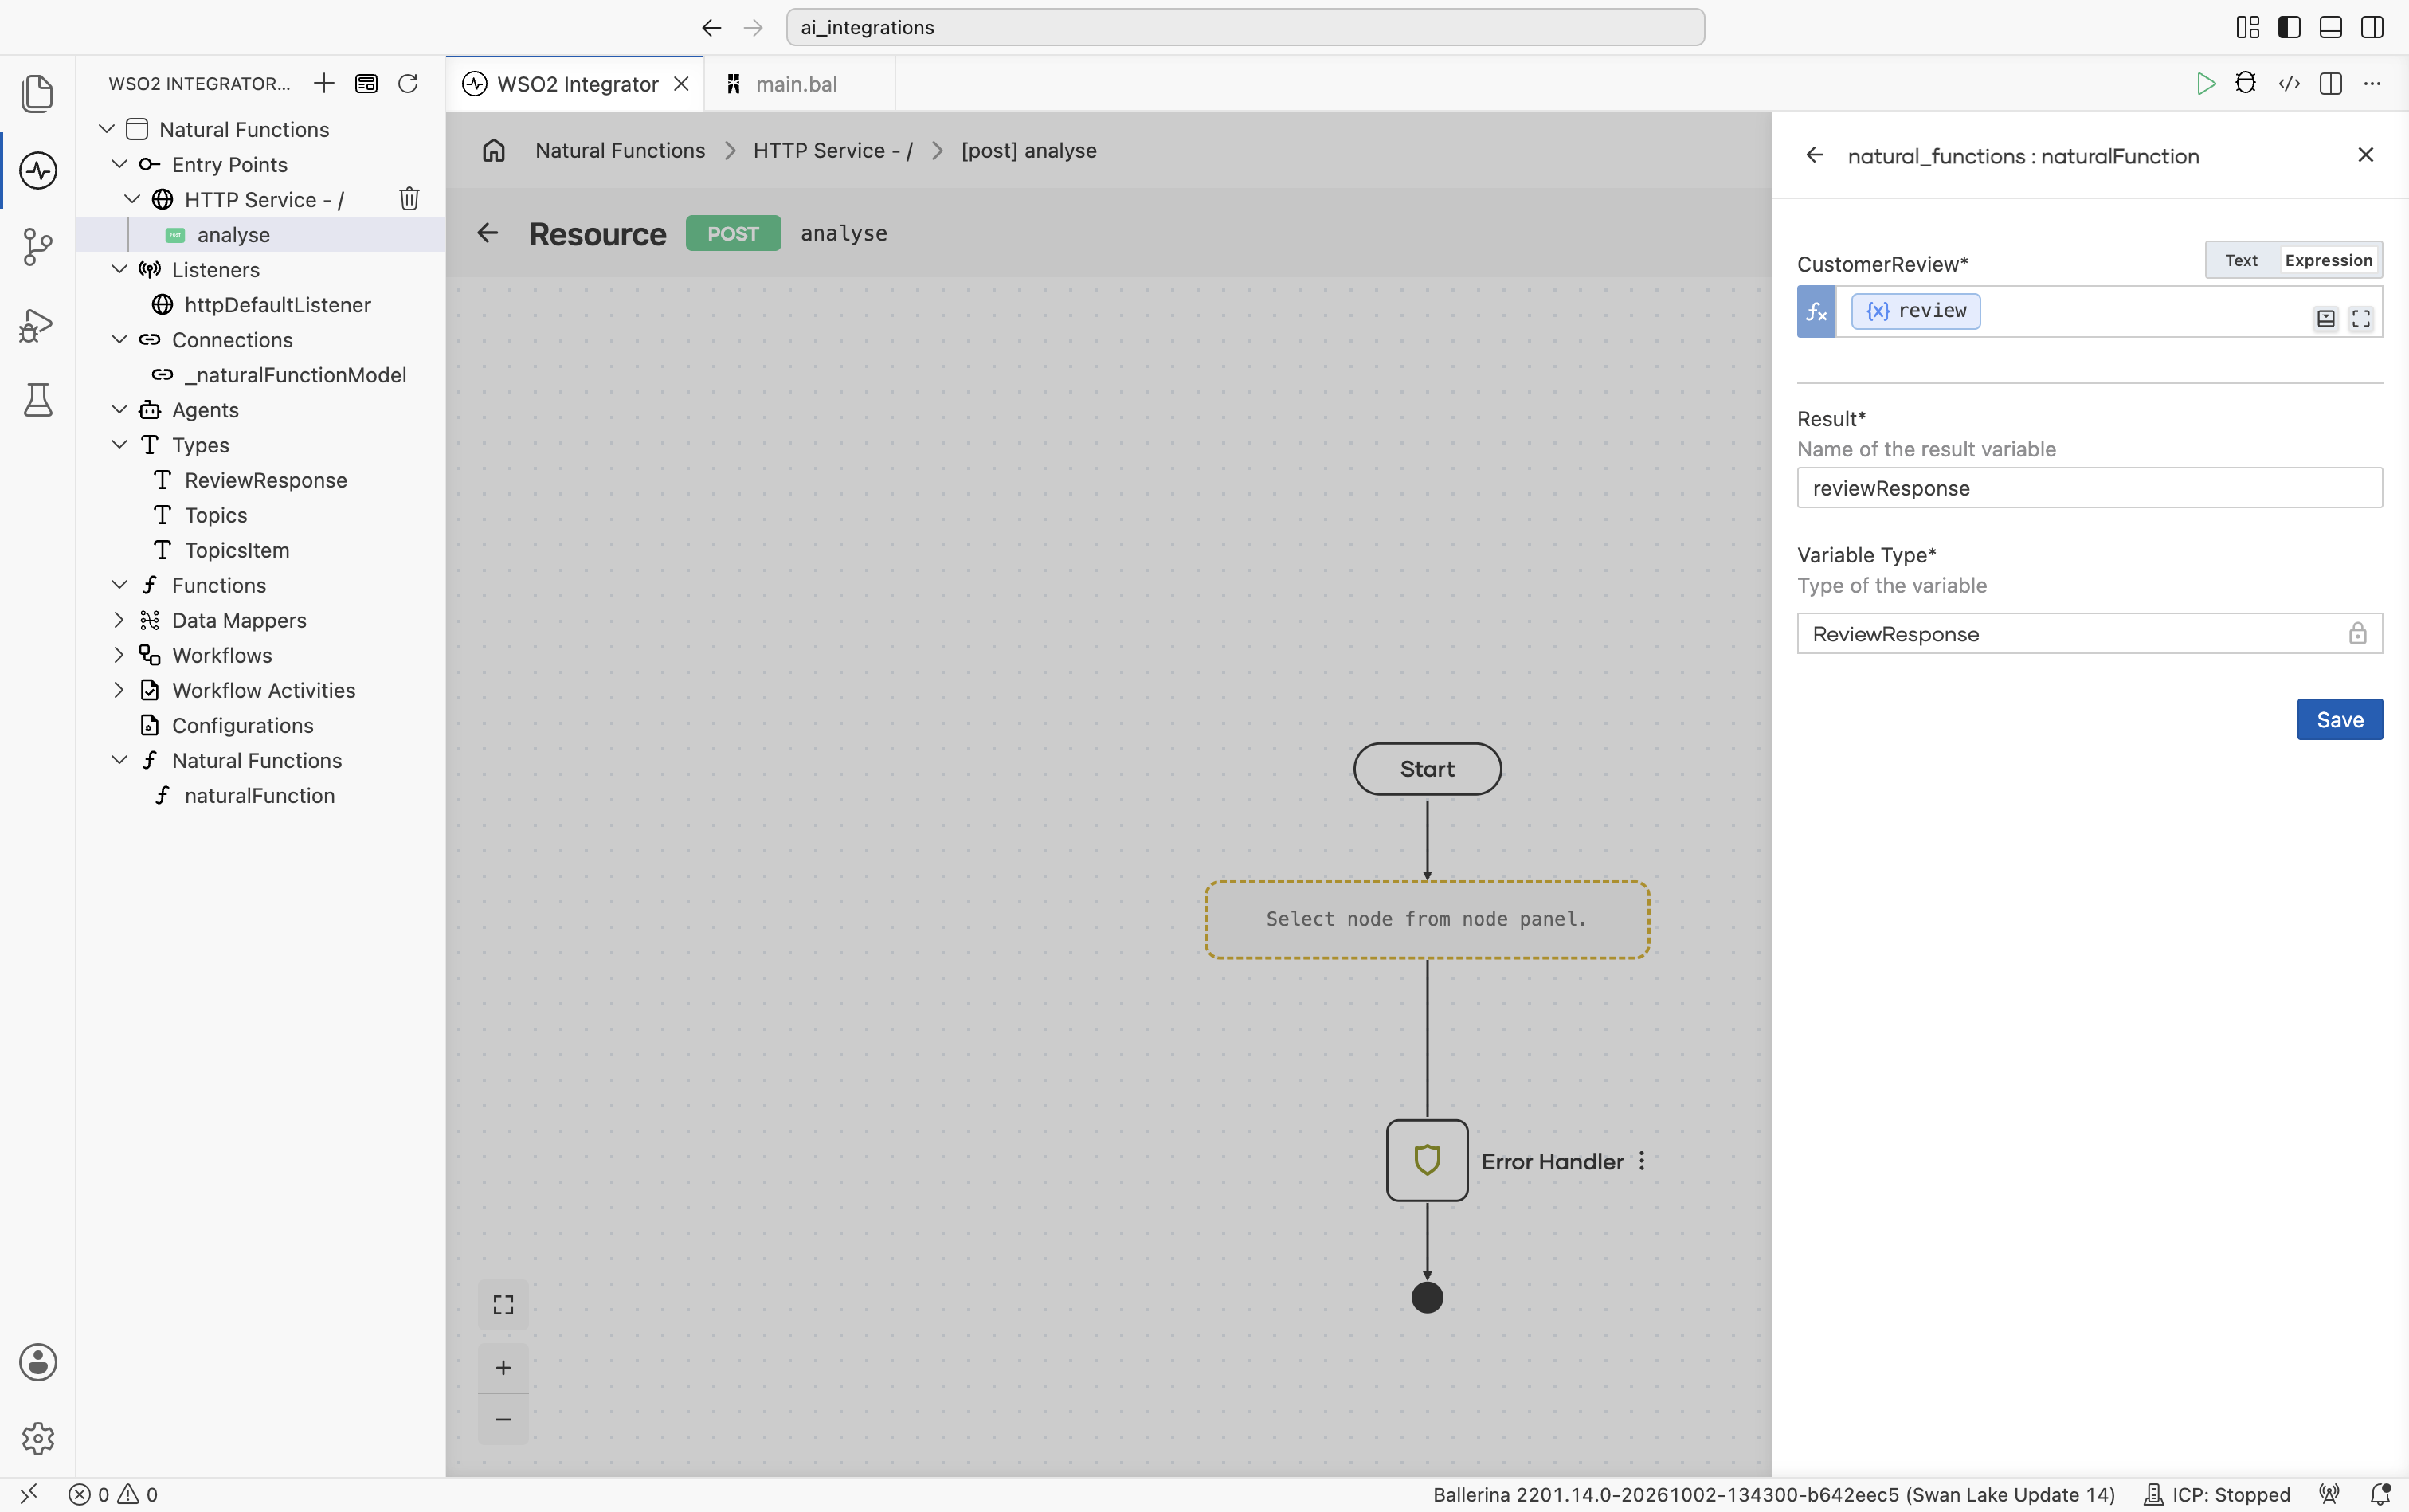Open the Explorer files icon in activity bar

(x=38, y=93)
